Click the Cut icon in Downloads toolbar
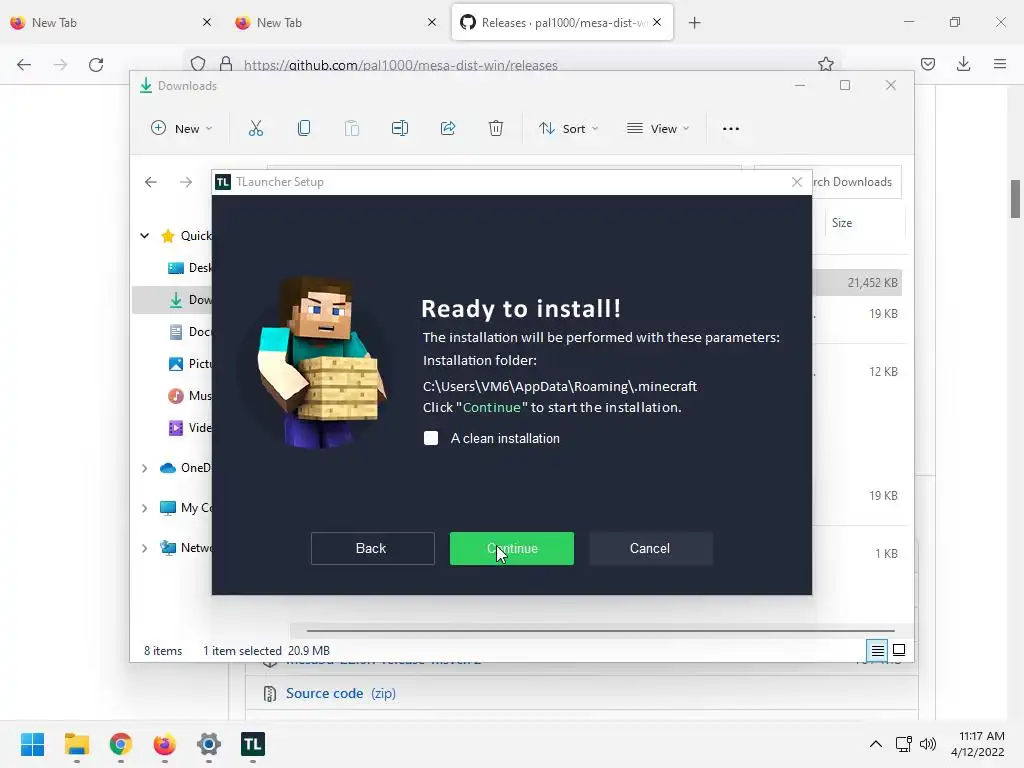 256,129
